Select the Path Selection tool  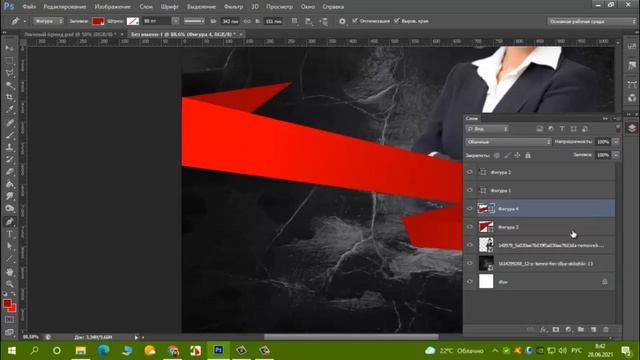tap(9, 247)
